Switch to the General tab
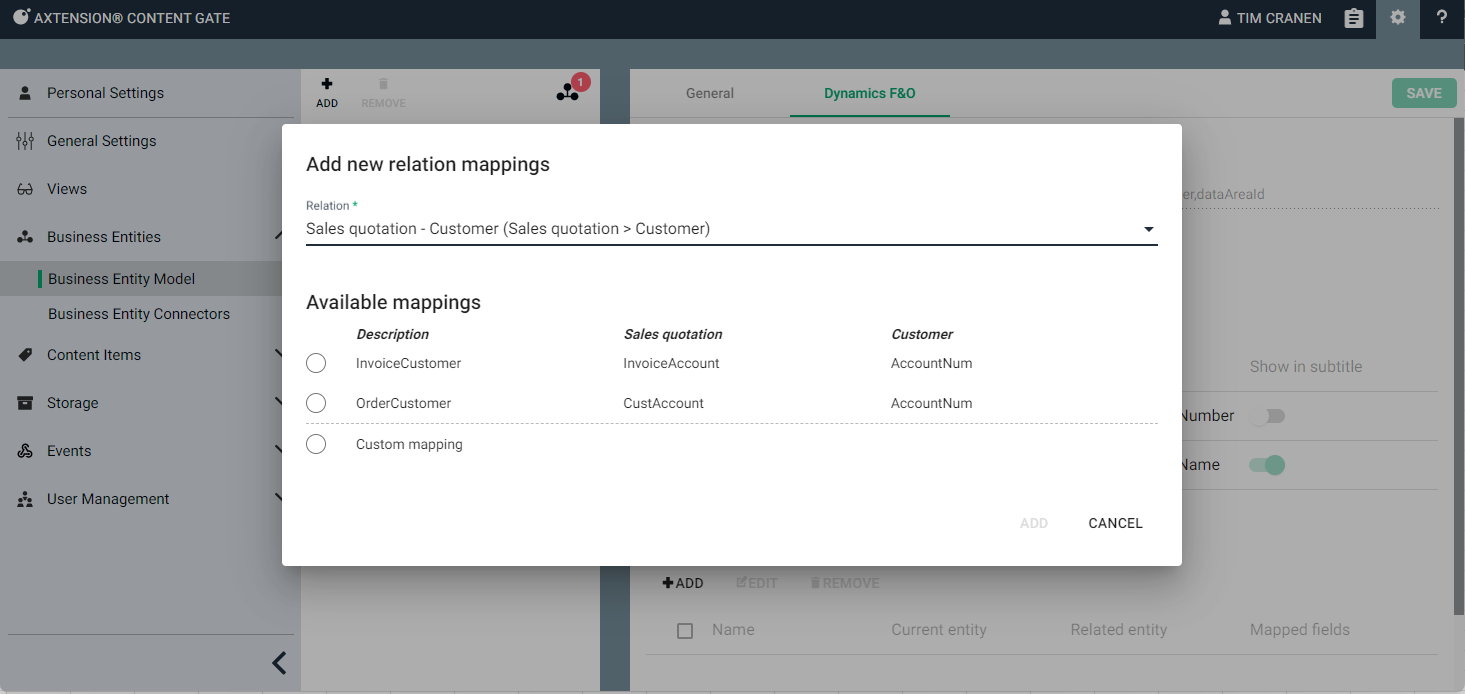Image resolution: width=1465 pixels, height=694 pixels. (710, 93)
